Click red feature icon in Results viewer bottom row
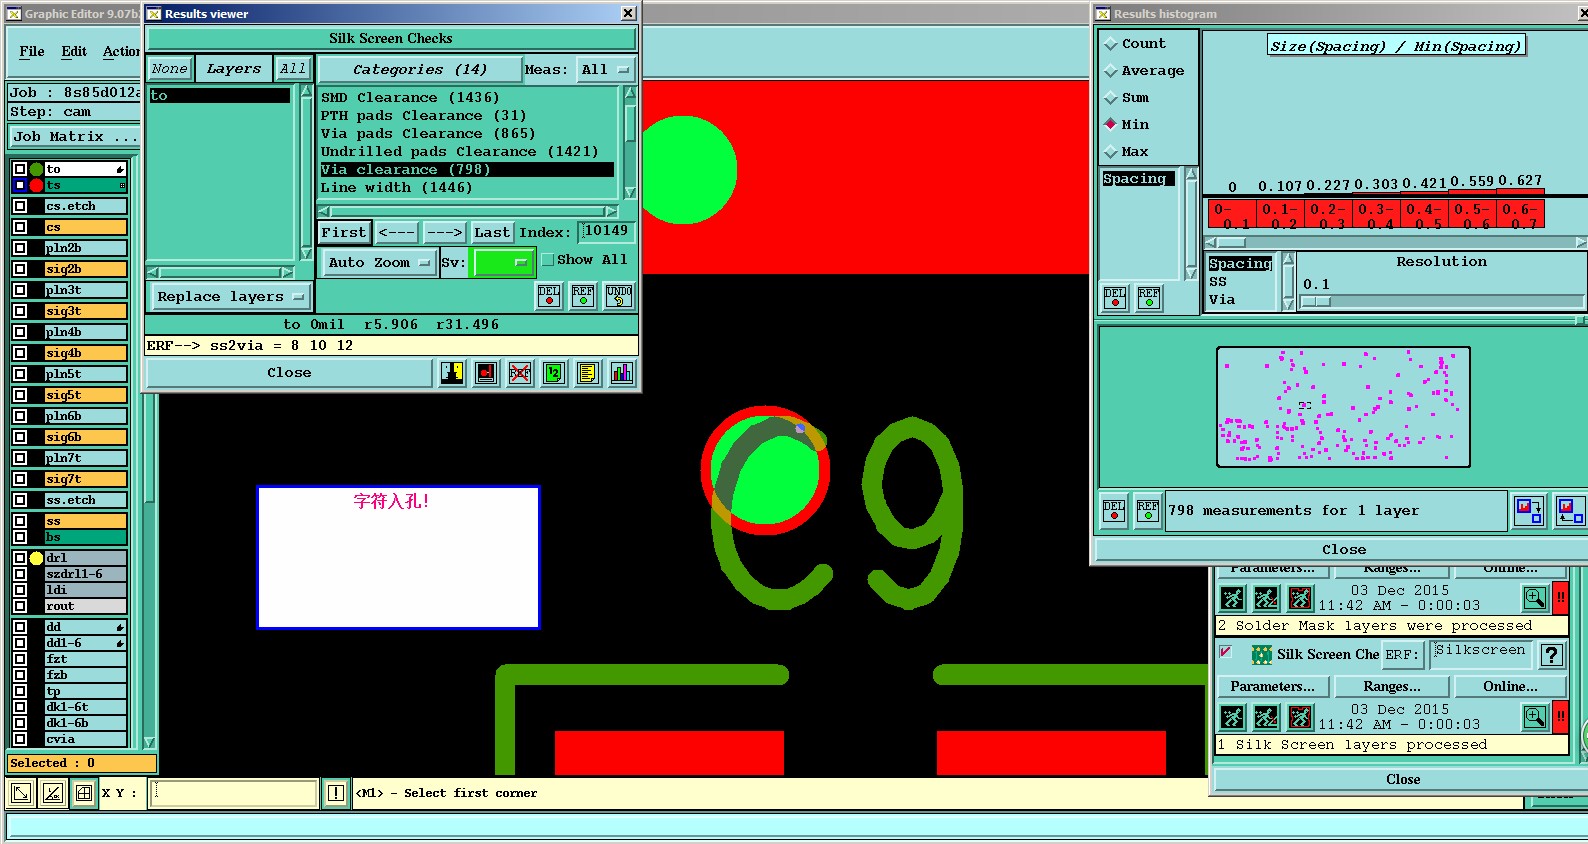This screenshot has height=844, width=1588. click(486, 373)
